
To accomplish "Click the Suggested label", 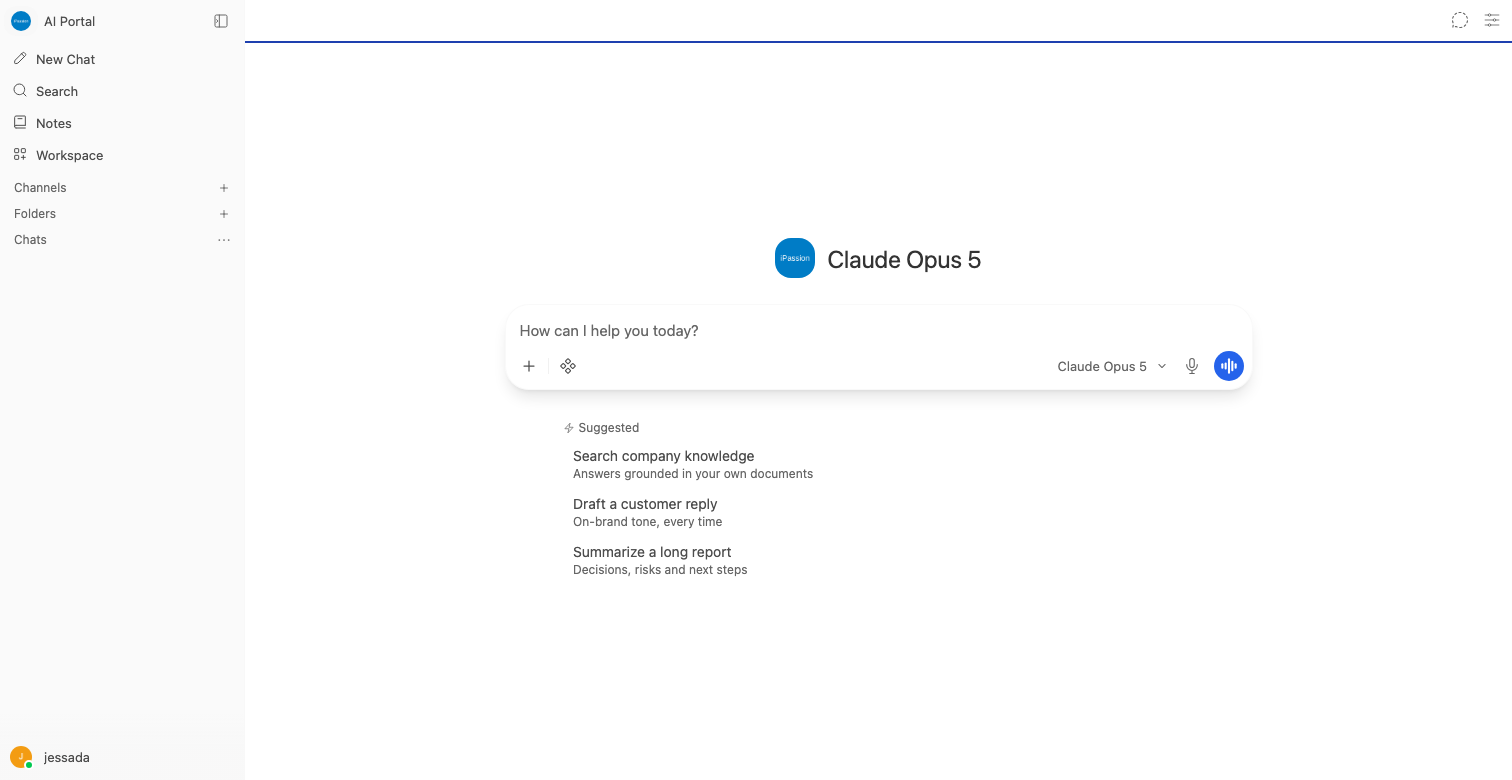I will click(x=608, y=428).
